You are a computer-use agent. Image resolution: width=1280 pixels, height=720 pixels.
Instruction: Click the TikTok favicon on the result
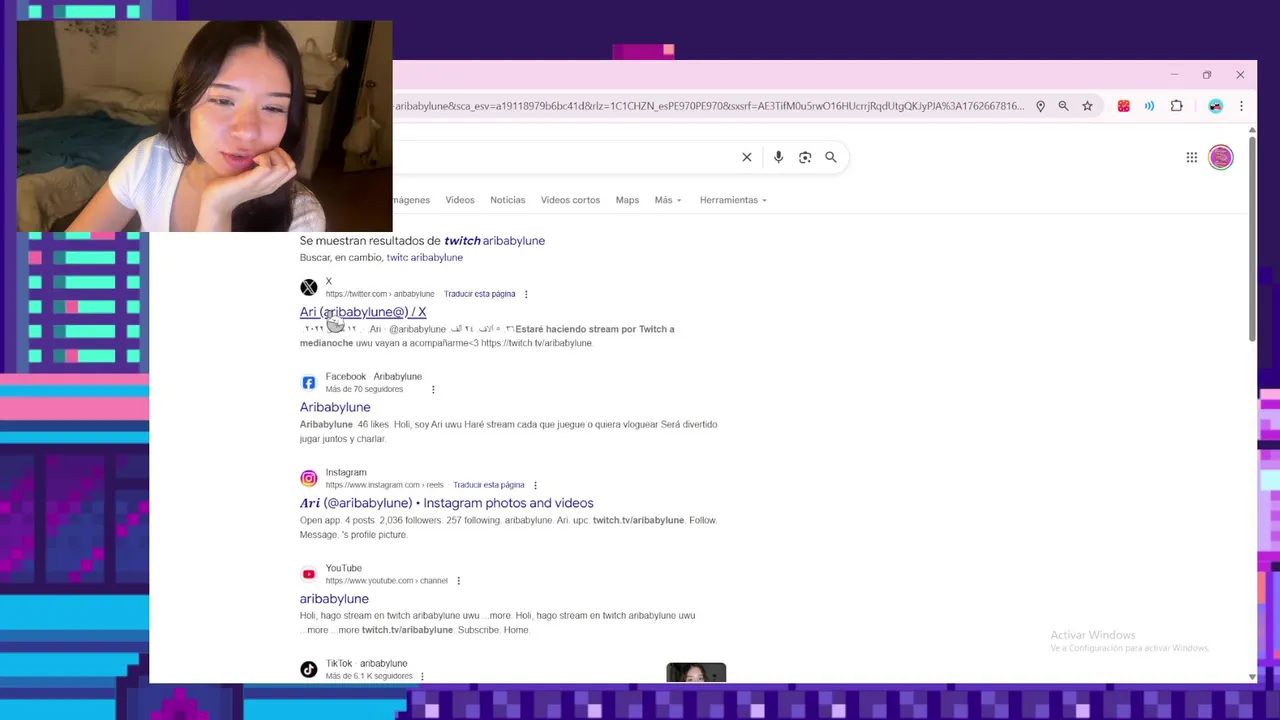click(x=309, y=669)
